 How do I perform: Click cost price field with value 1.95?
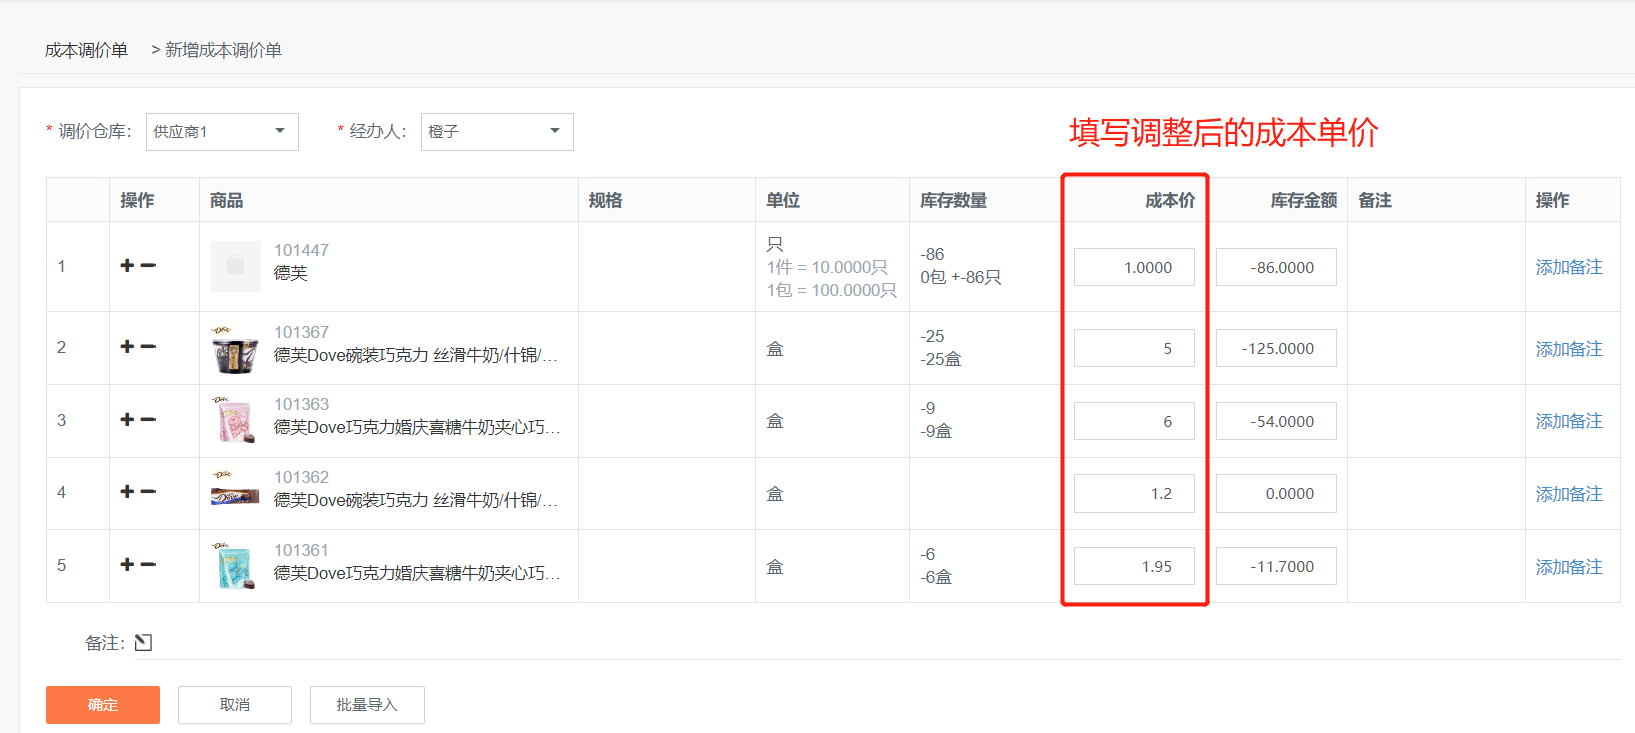pyautogui.click(x=1134, y=566)
